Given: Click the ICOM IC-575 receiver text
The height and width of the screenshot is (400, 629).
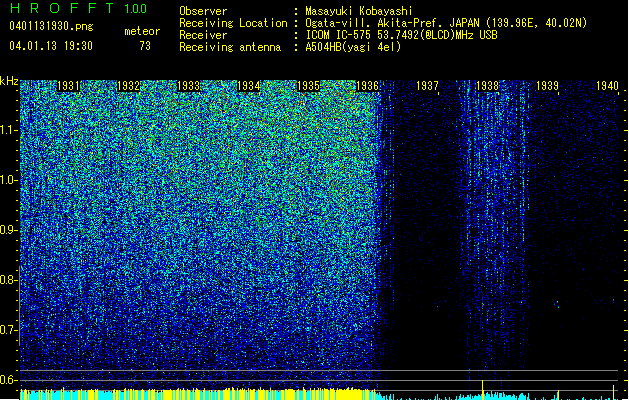Looking at the screenshot, I should click(x=401, y=35).
